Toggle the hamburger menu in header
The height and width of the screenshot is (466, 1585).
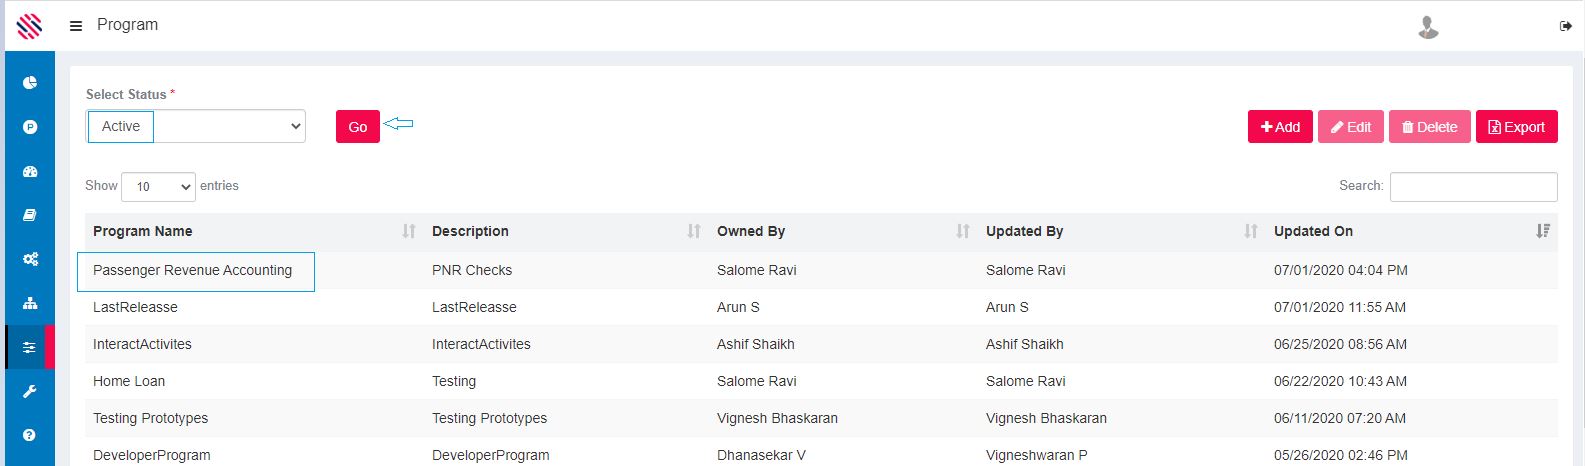tap(76, 26)
